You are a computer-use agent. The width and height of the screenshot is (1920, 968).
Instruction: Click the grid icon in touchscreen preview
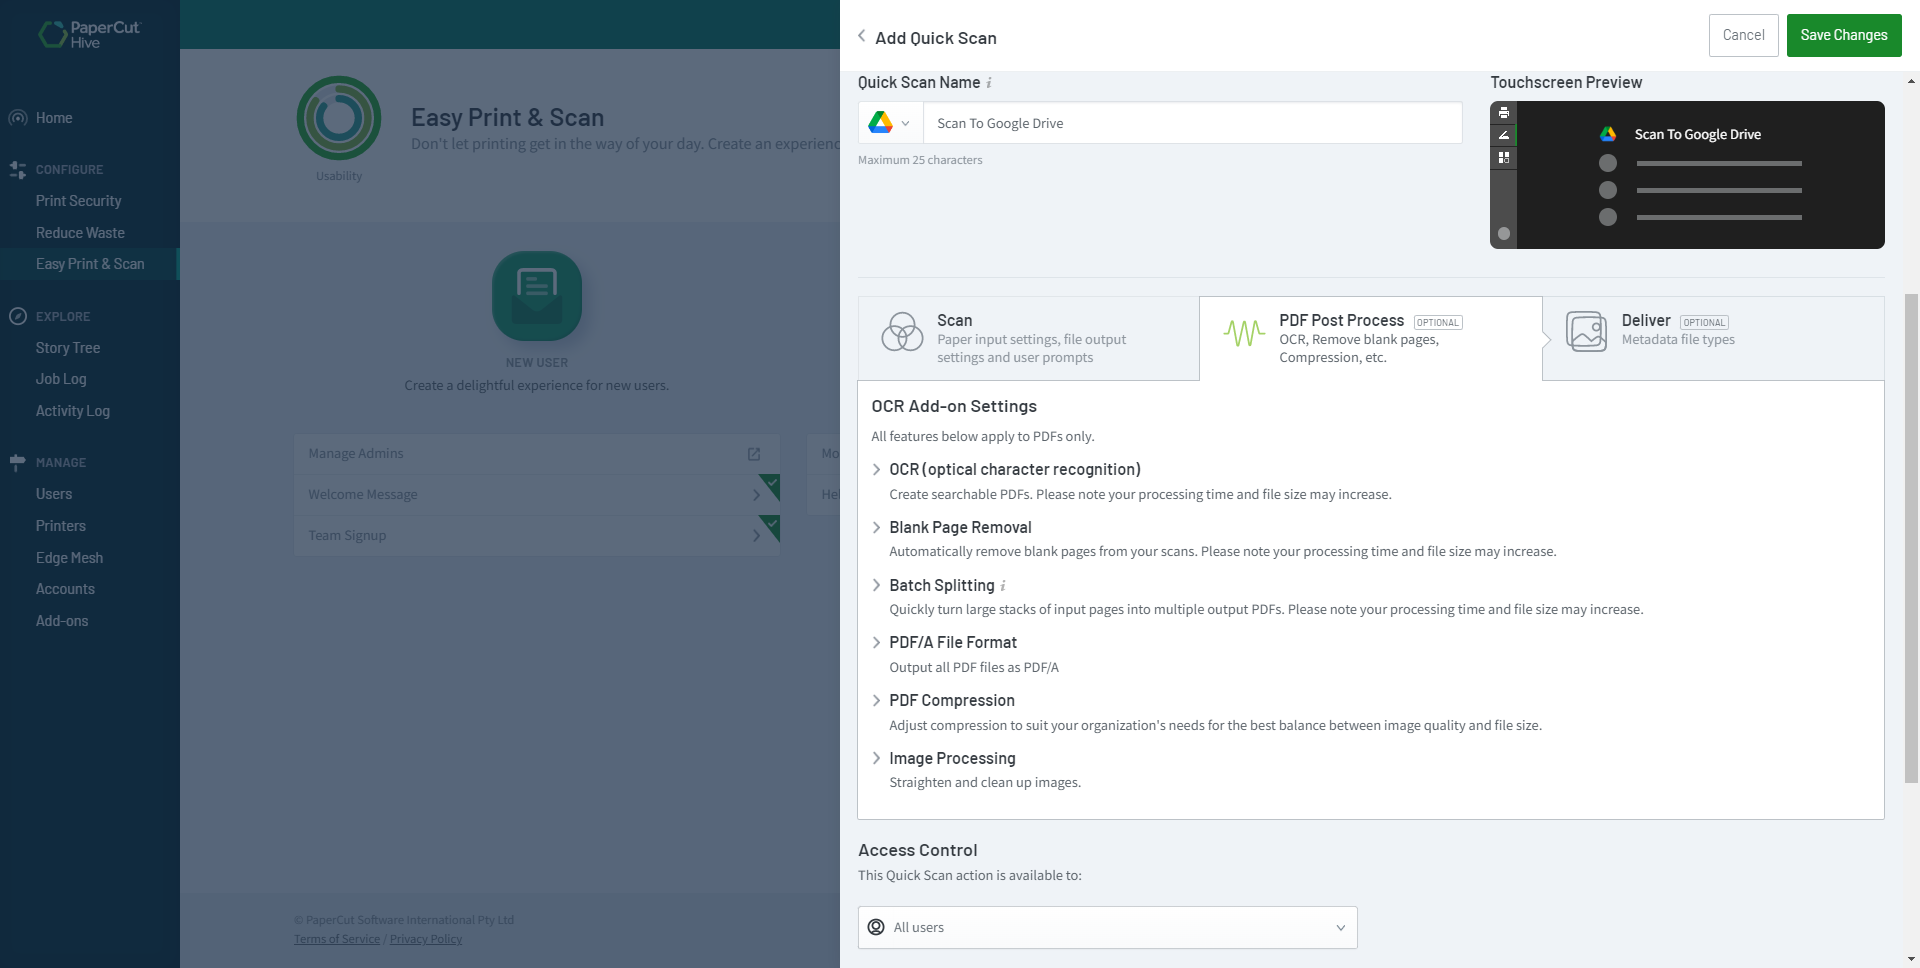pos(1504,158)
